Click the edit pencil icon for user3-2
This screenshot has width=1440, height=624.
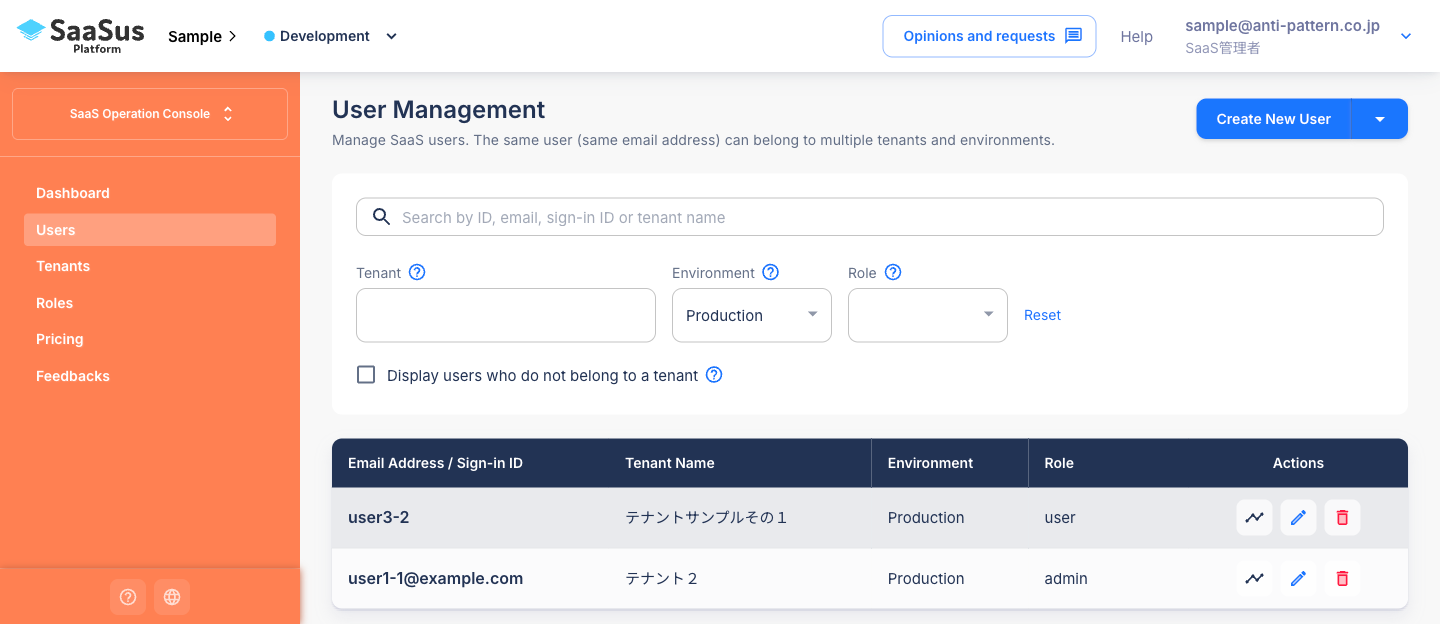pos(1298,518)
